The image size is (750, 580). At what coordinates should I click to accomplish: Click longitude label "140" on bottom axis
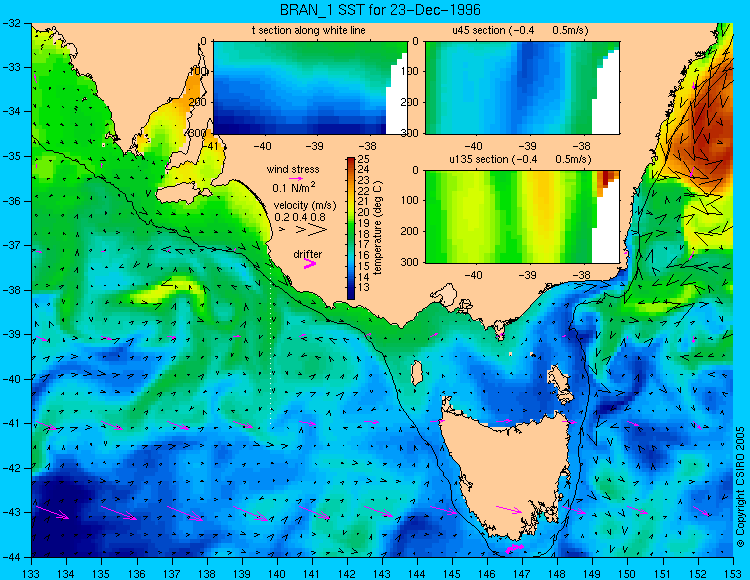pyautogui.click(x=277, y=574)
